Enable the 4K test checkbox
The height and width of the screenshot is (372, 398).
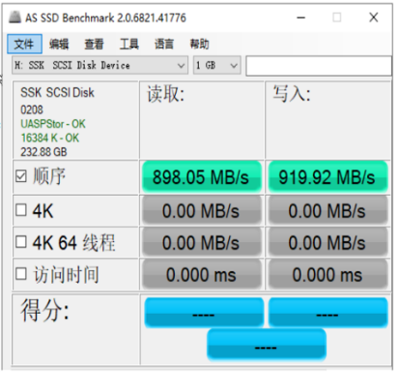point(21,210)
